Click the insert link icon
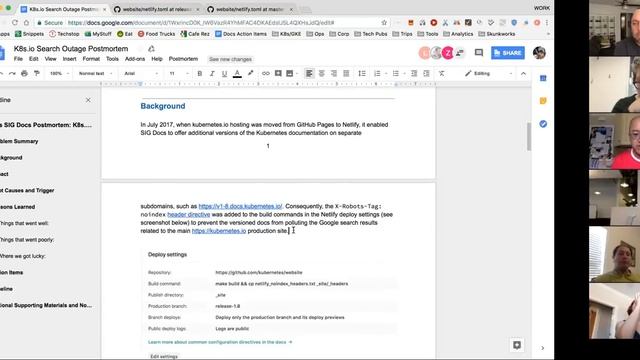This screenshot has width=640, height=360. click(x=266, y=73)
